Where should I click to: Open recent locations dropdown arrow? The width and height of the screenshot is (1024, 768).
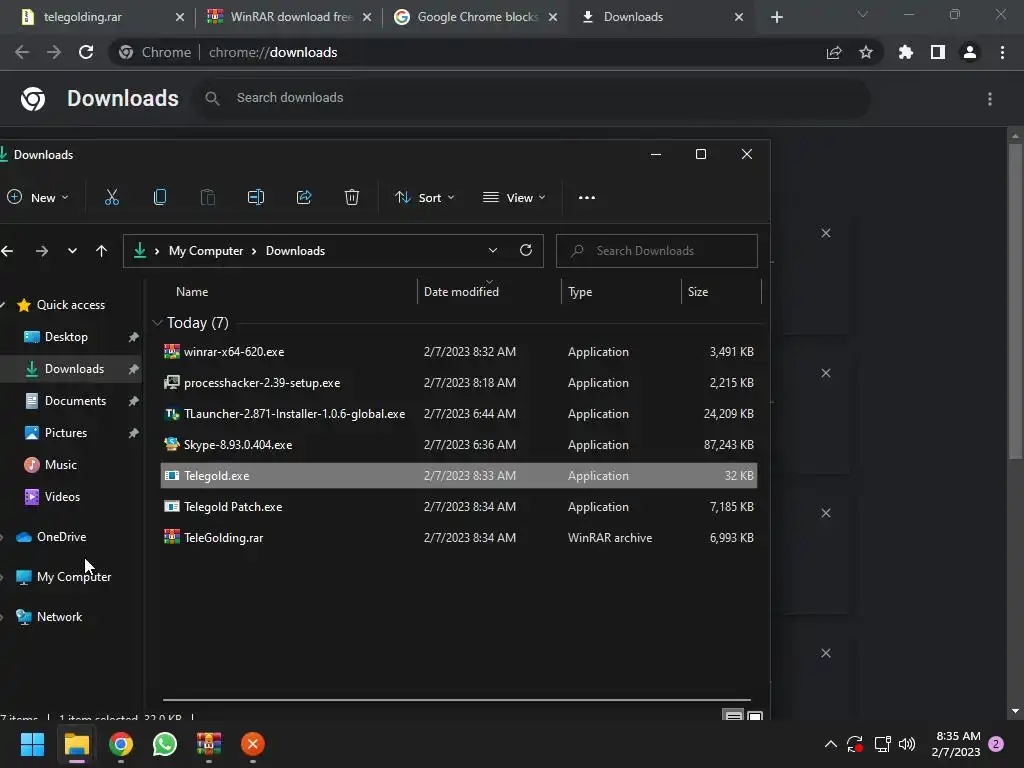[72, 251]
